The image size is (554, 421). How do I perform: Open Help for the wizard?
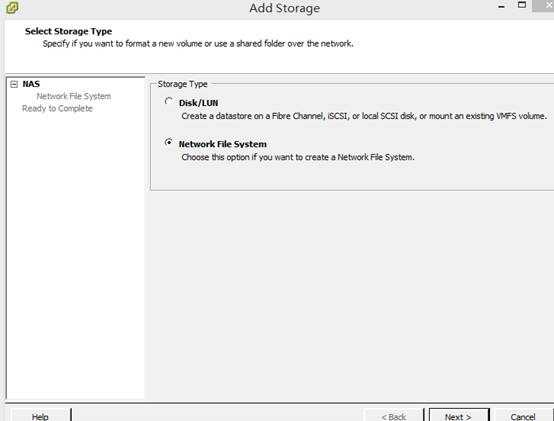point(40,416)
